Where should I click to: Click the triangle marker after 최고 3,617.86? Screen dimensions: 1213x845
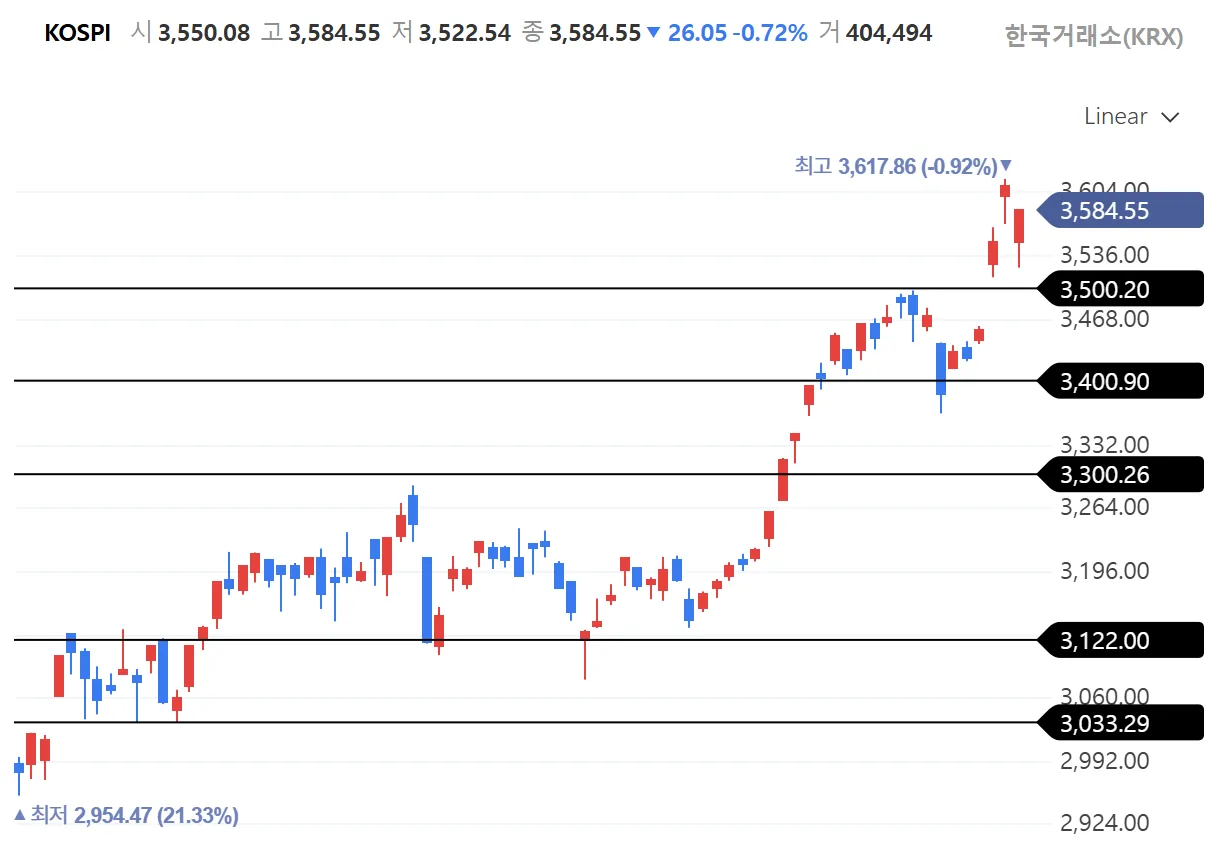[1006, 166]
